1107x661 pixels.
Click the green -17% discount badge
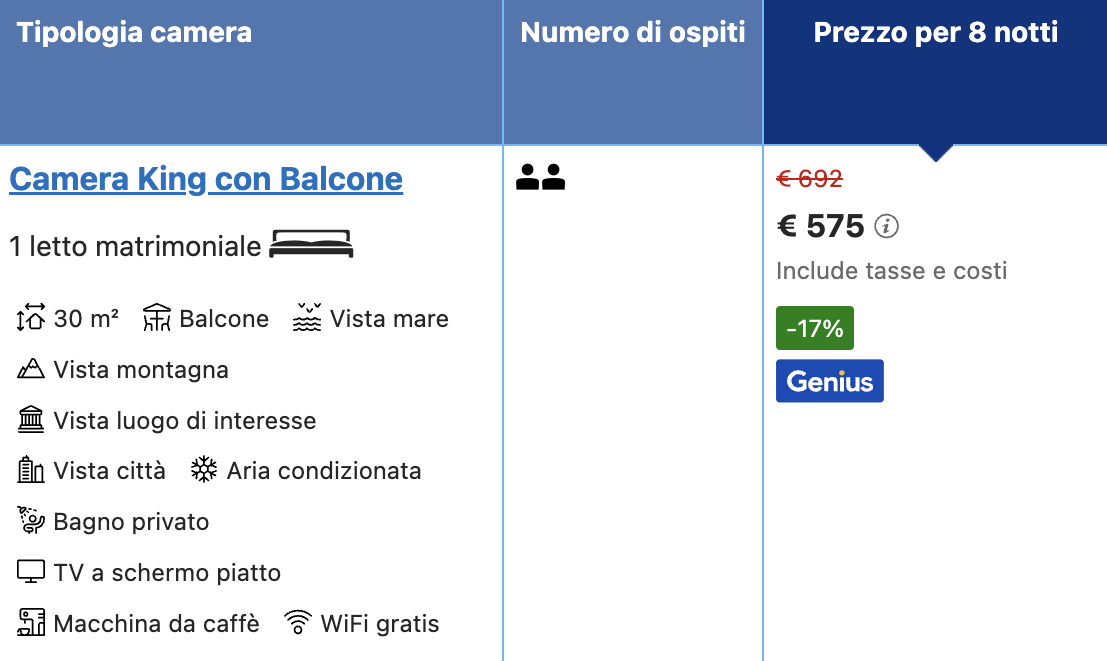[x=814, y=328]
